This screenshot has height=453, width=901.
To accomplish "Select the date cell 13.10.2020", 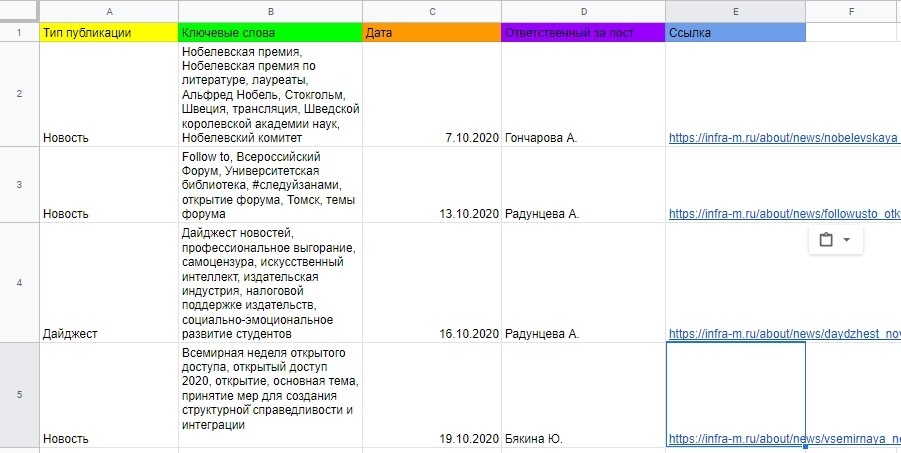I will [x=432, y=185].
